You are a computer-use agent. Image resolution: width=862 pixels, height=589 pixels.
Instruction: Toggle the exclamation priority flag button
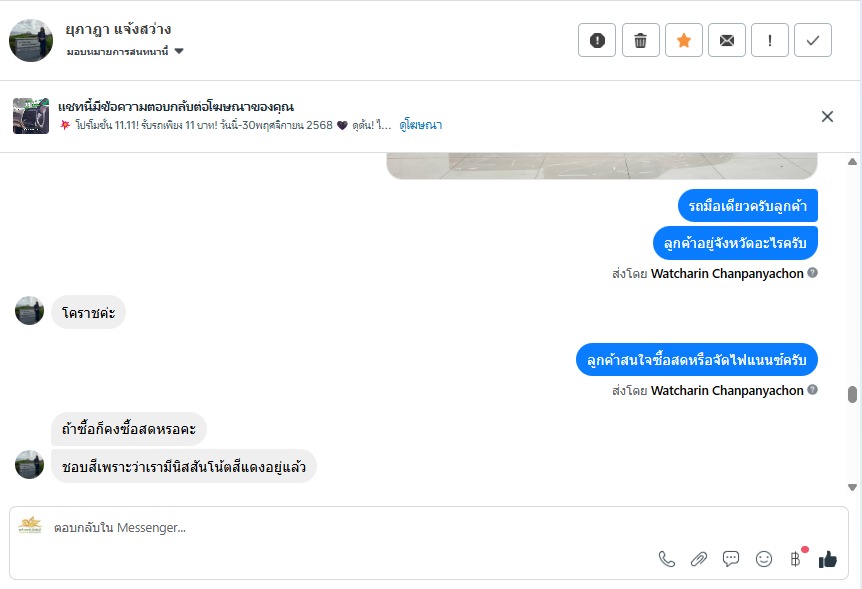pos(770,40)
